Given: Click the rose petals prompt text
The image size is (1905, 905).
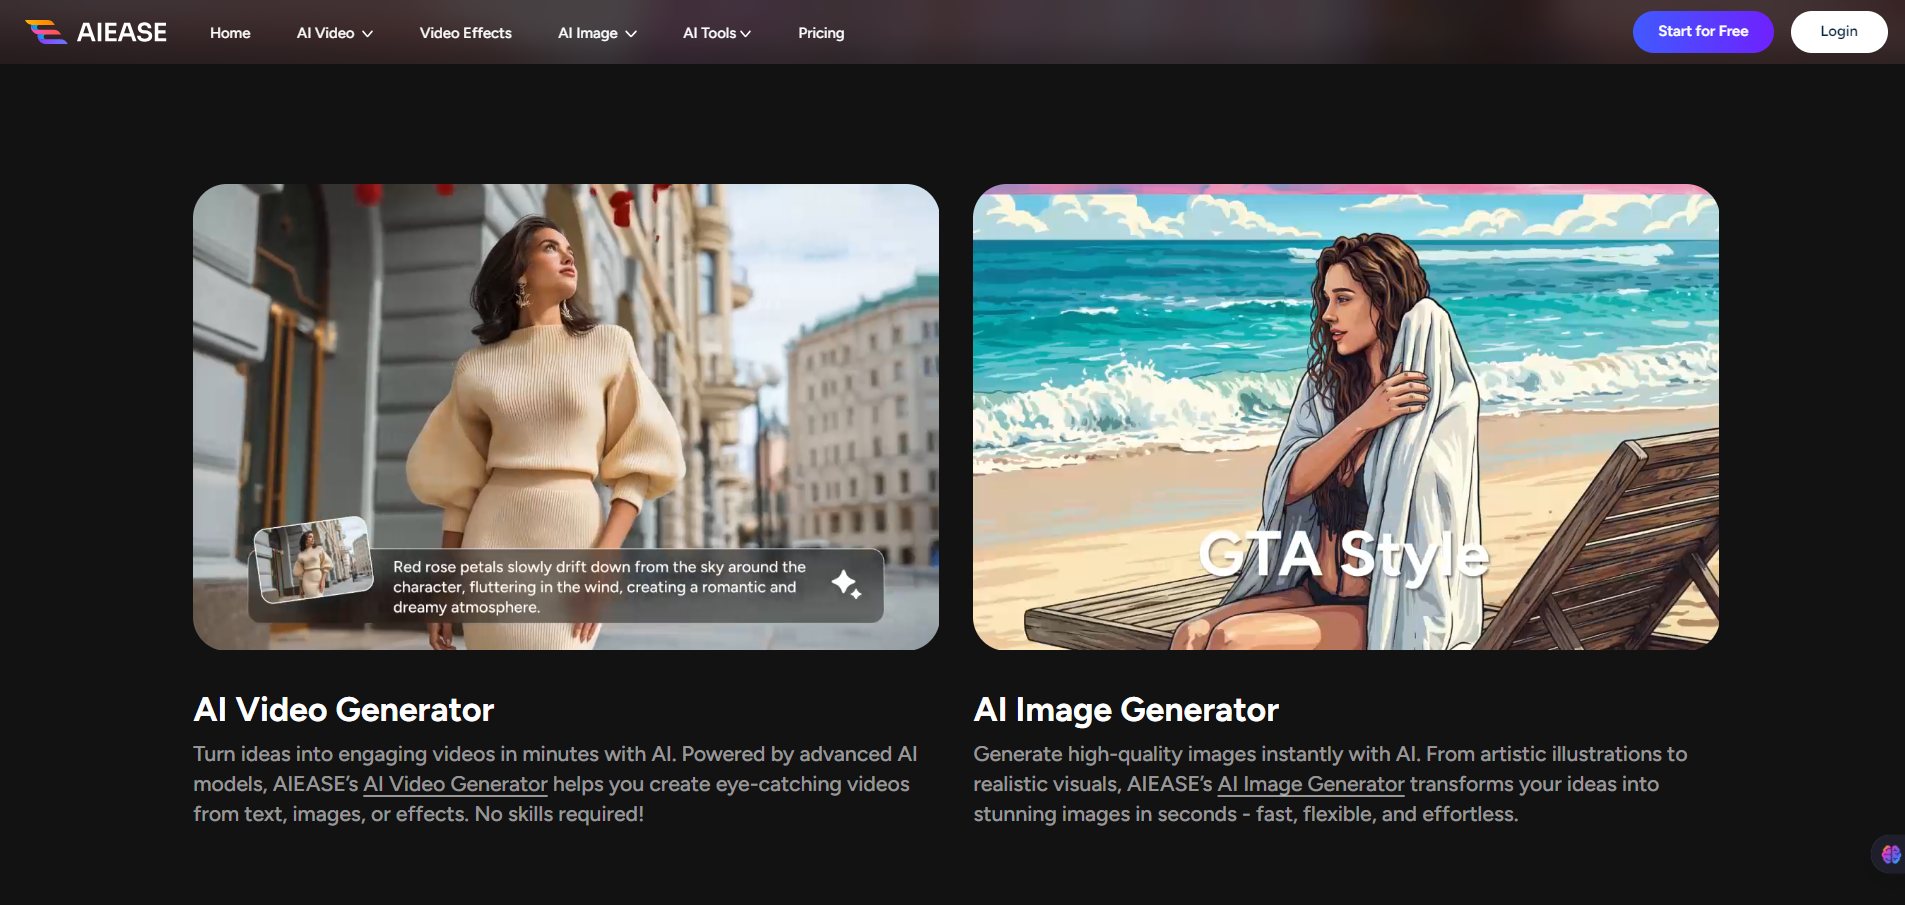Looking at the screenshot, I should pyautogui.click(x=599, y=587).
